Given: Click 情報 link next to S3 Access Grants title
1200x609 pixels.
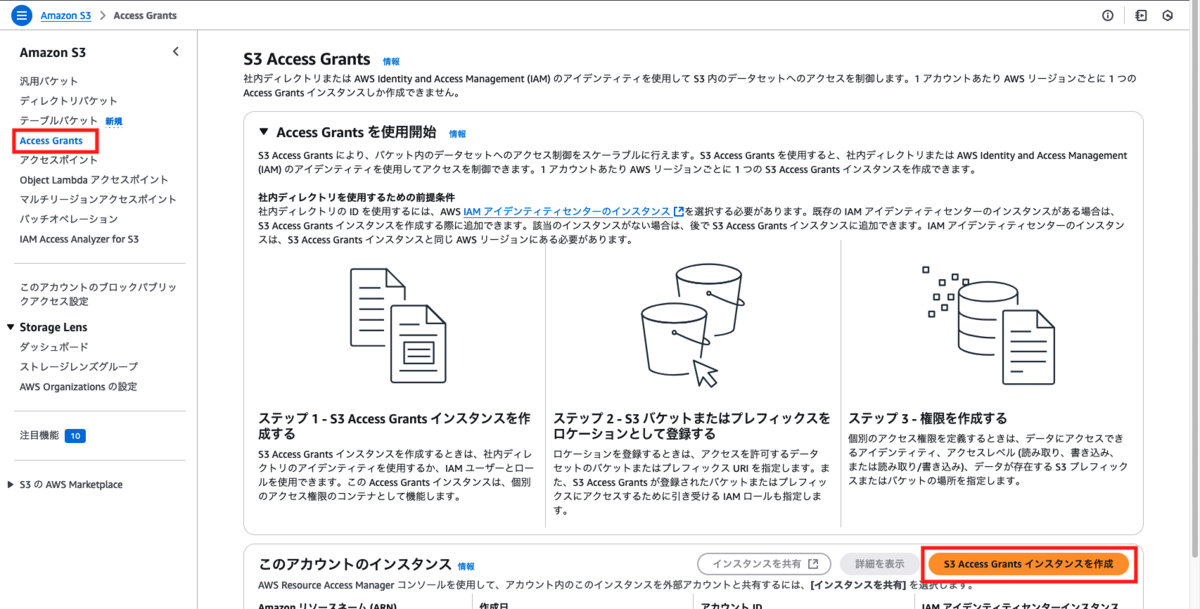Looking at the screenshot, I should [x=391, y=62].
